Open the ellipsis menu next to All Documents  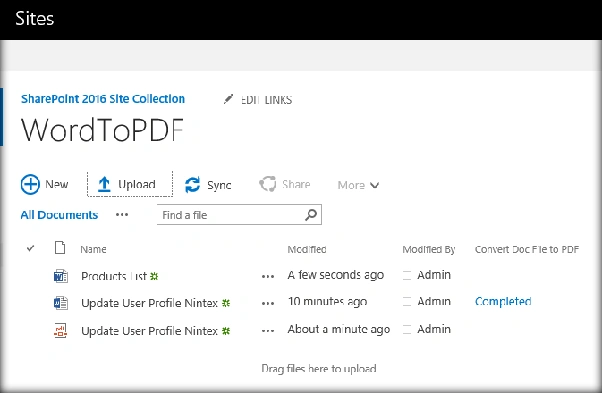pos(122,215)
